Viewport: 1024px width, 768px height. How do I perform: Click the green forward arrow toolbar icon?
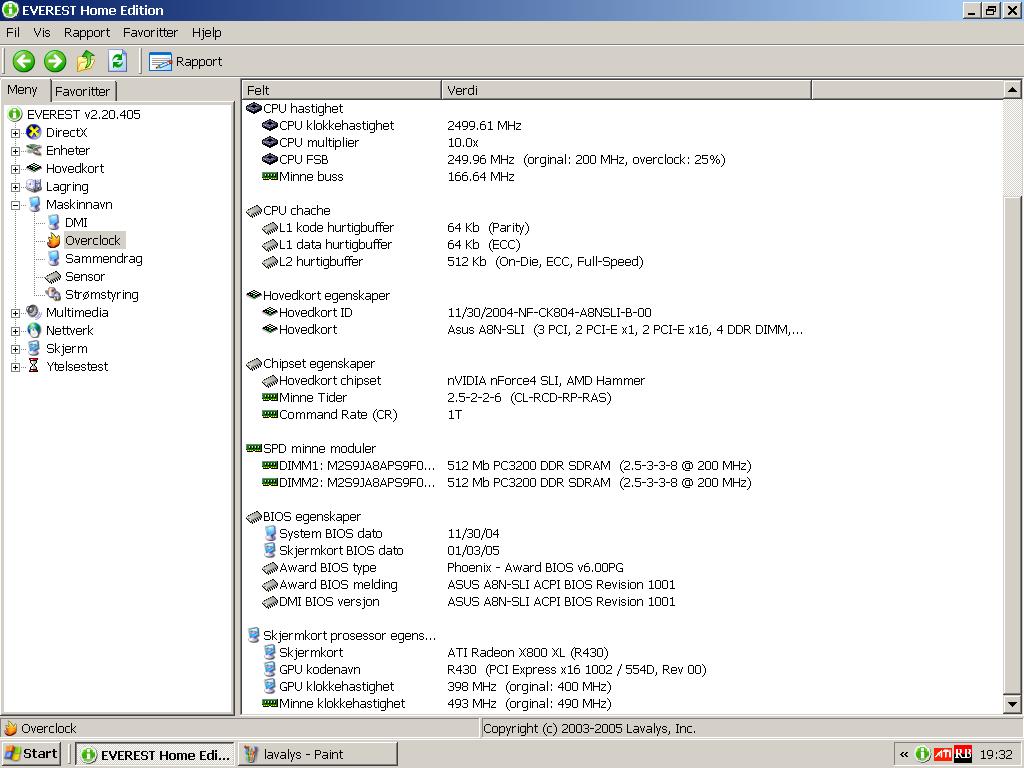[54, 61]
